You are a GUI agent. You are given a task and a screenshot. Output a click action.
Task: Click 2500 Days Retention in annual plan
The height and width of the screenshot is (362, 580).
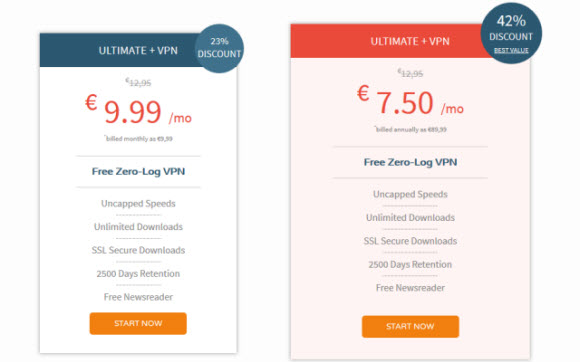pos(410,264)
